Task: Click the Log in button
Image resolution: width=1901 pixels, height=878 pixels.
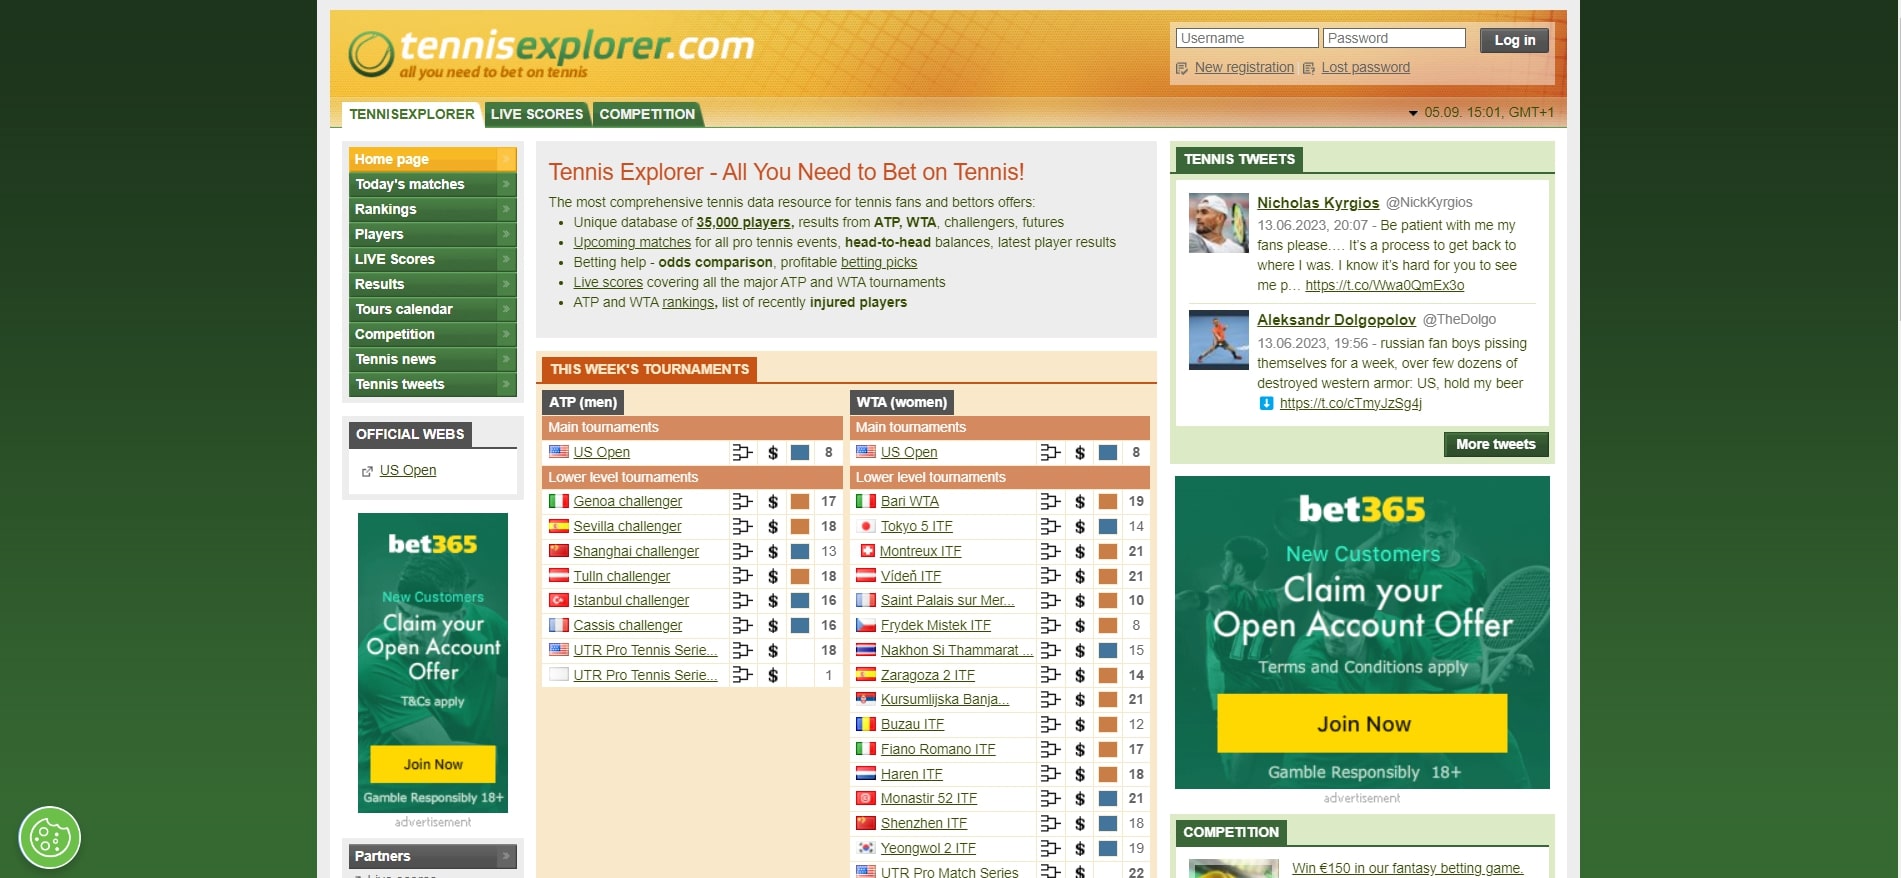Action: pyautogui.click(x=1514, y=40)
